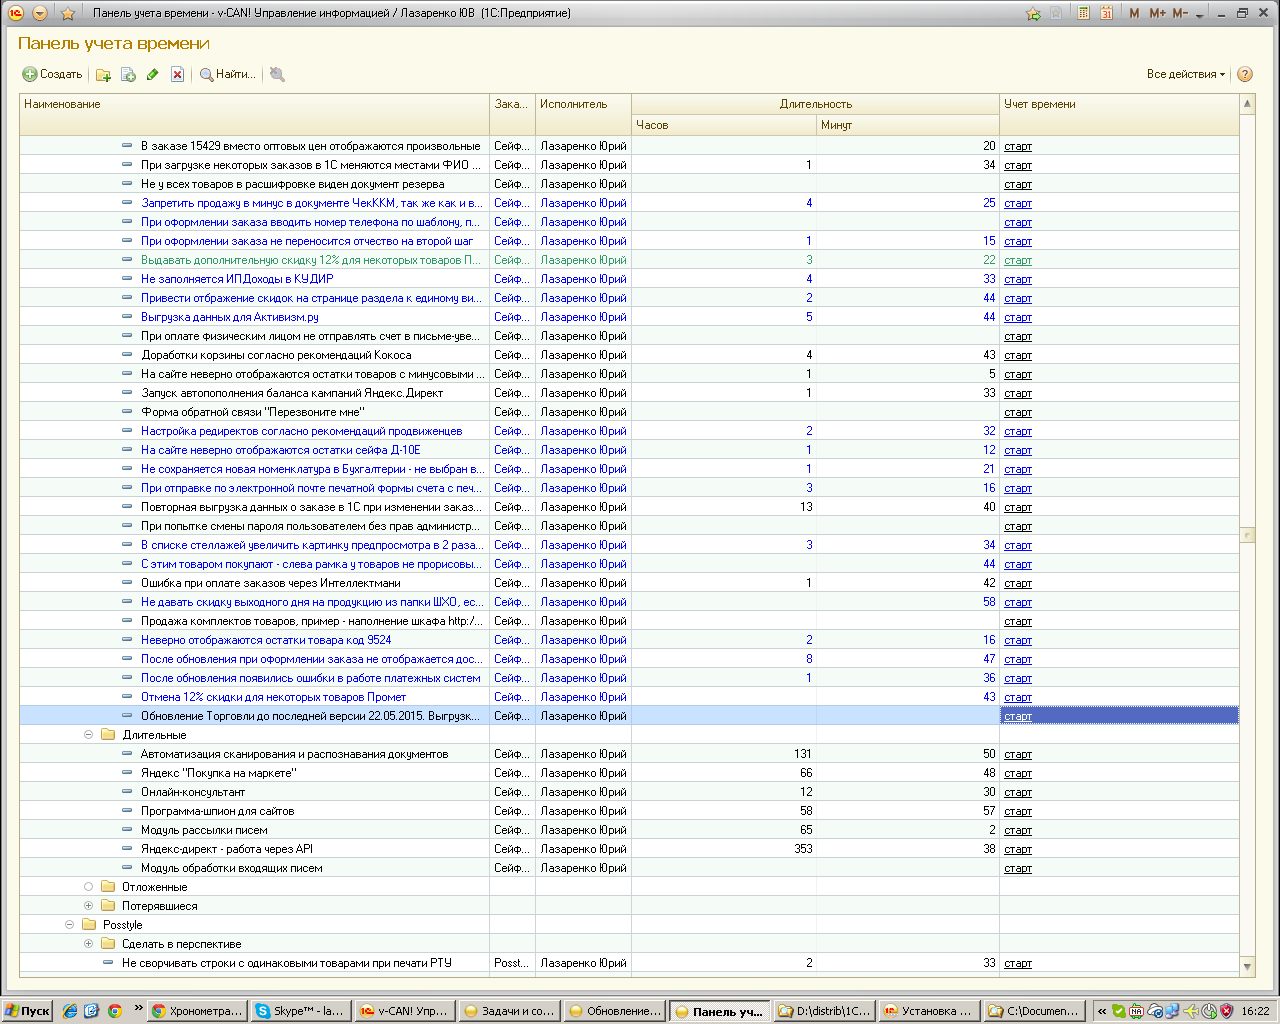Click старт link for Онлайн-консультант row
1280x1024 pixels.
(x=1018, y=792)
